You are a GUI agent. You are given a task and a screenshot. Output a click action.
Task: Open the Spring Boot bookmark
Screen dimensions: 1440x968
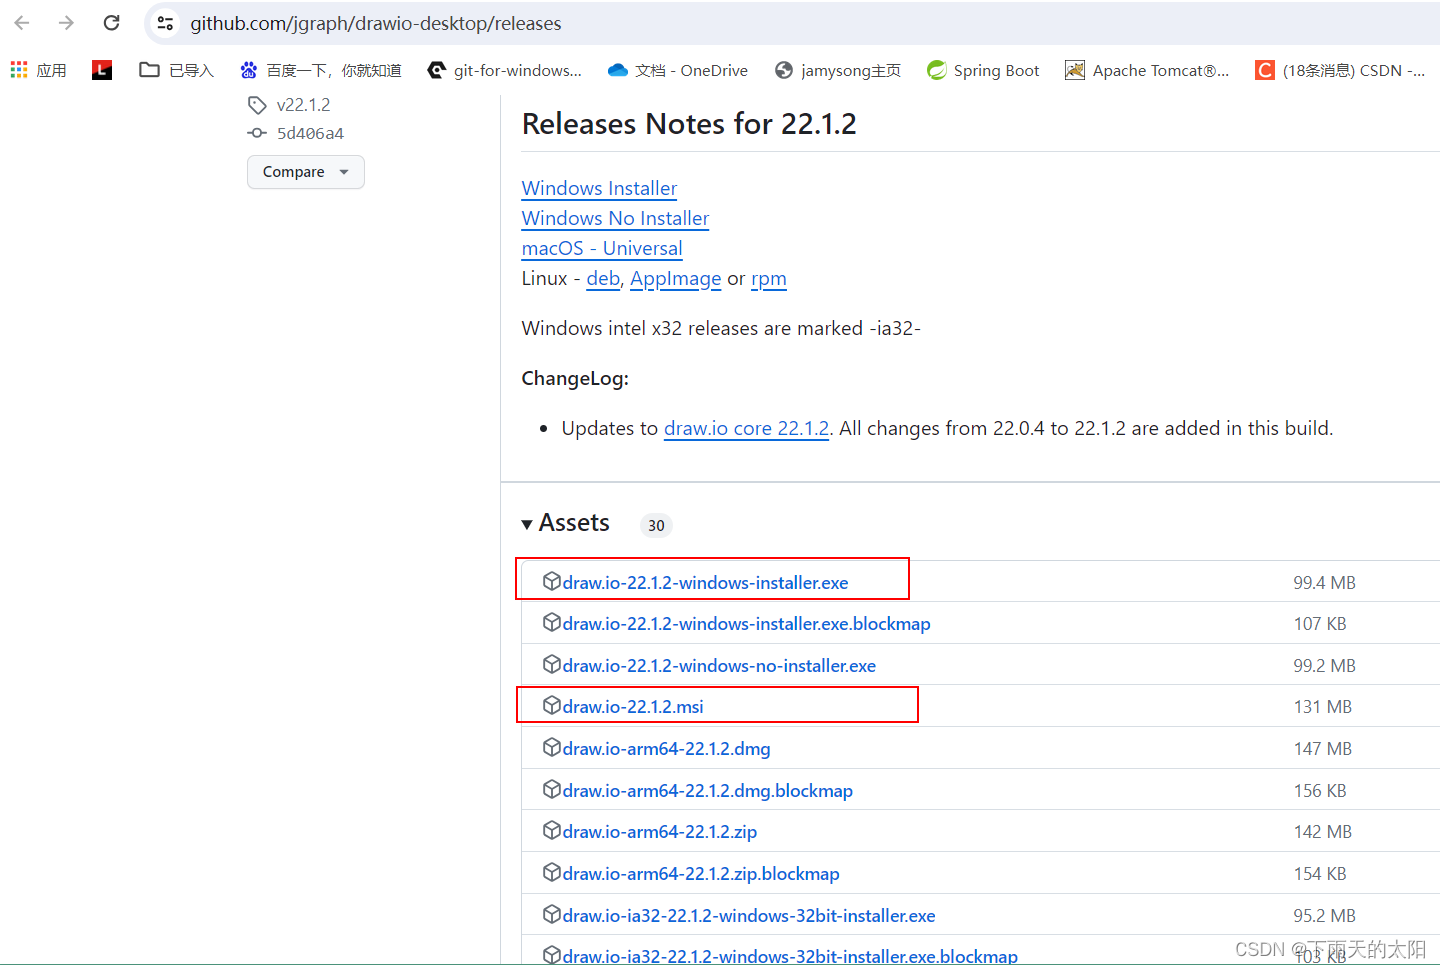(983, 70)
